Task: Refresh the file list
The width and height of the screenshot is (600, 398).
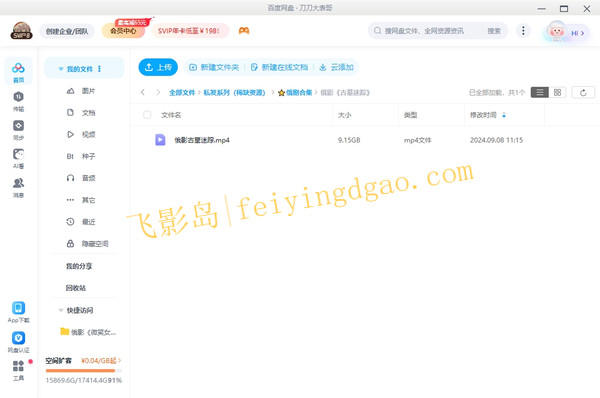Action: click(x=583, y=92)
